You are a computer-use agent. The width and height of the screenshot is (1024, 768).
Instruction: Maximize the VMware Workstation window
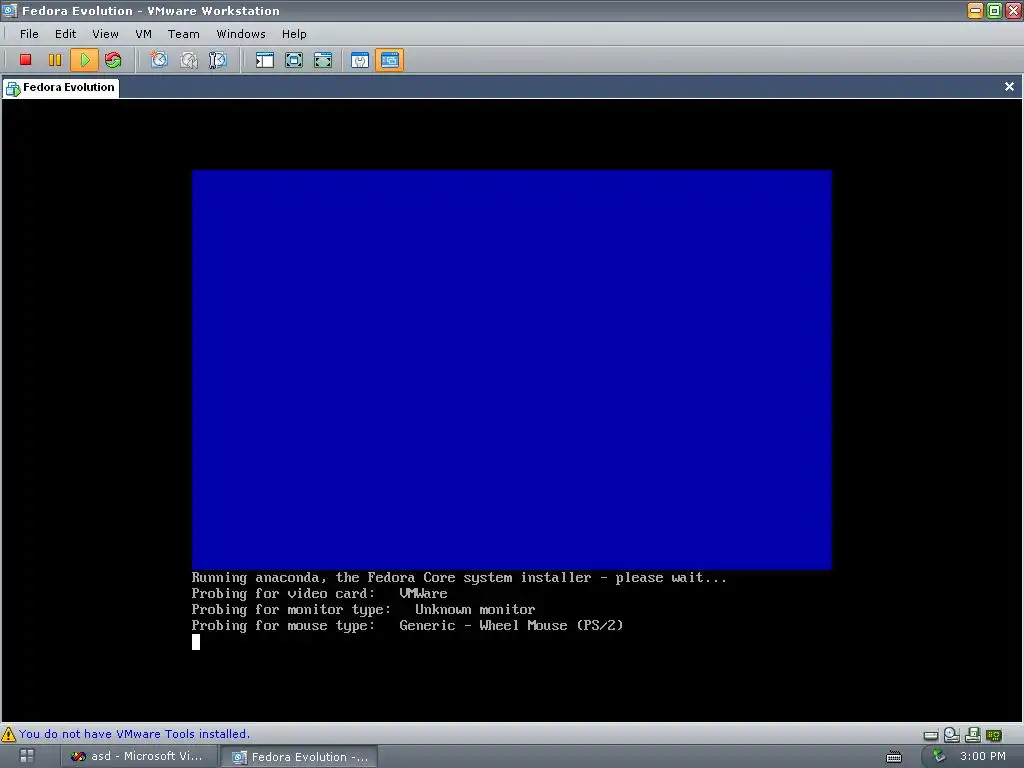[994, 10]
